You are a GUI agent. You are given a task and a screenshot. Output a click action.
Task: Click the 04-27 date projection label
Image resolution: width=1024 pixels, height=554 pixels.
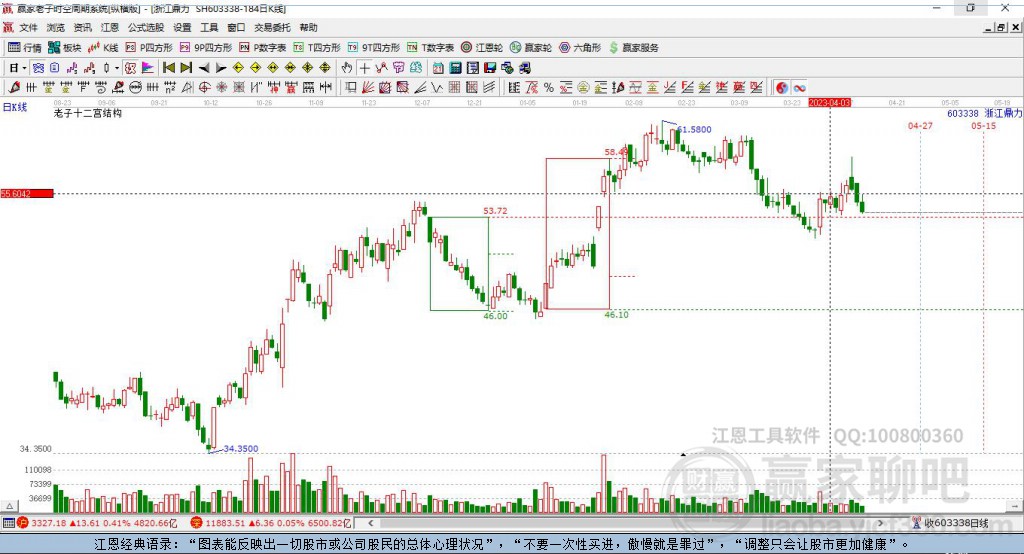point(920,125)
